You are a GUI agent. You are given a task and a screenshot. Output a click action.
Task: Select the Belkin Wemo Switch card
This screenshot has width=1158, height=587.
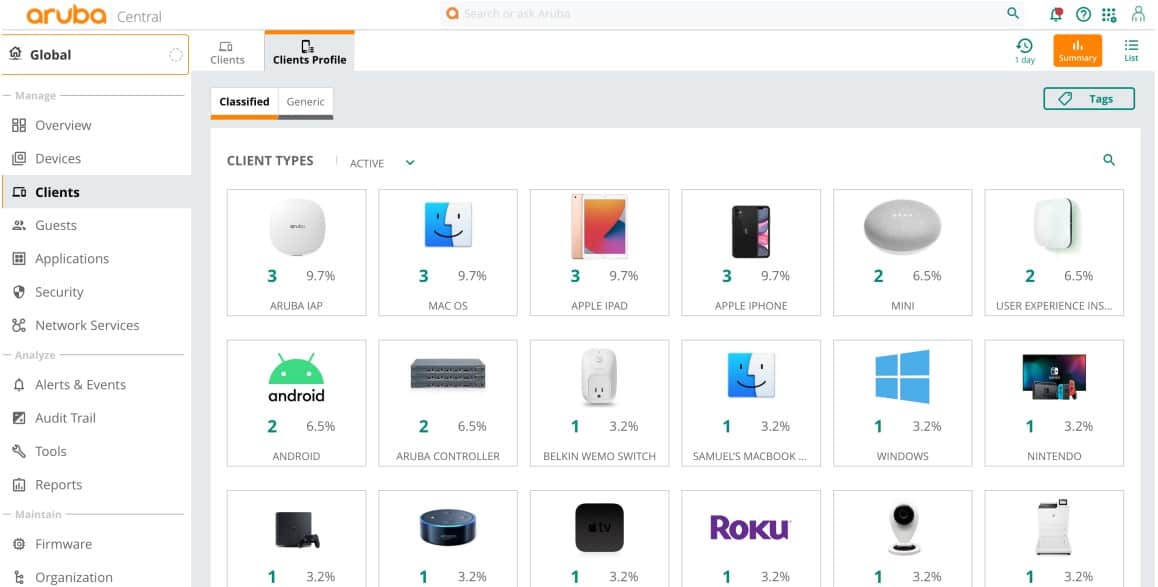tap(600, 403)
